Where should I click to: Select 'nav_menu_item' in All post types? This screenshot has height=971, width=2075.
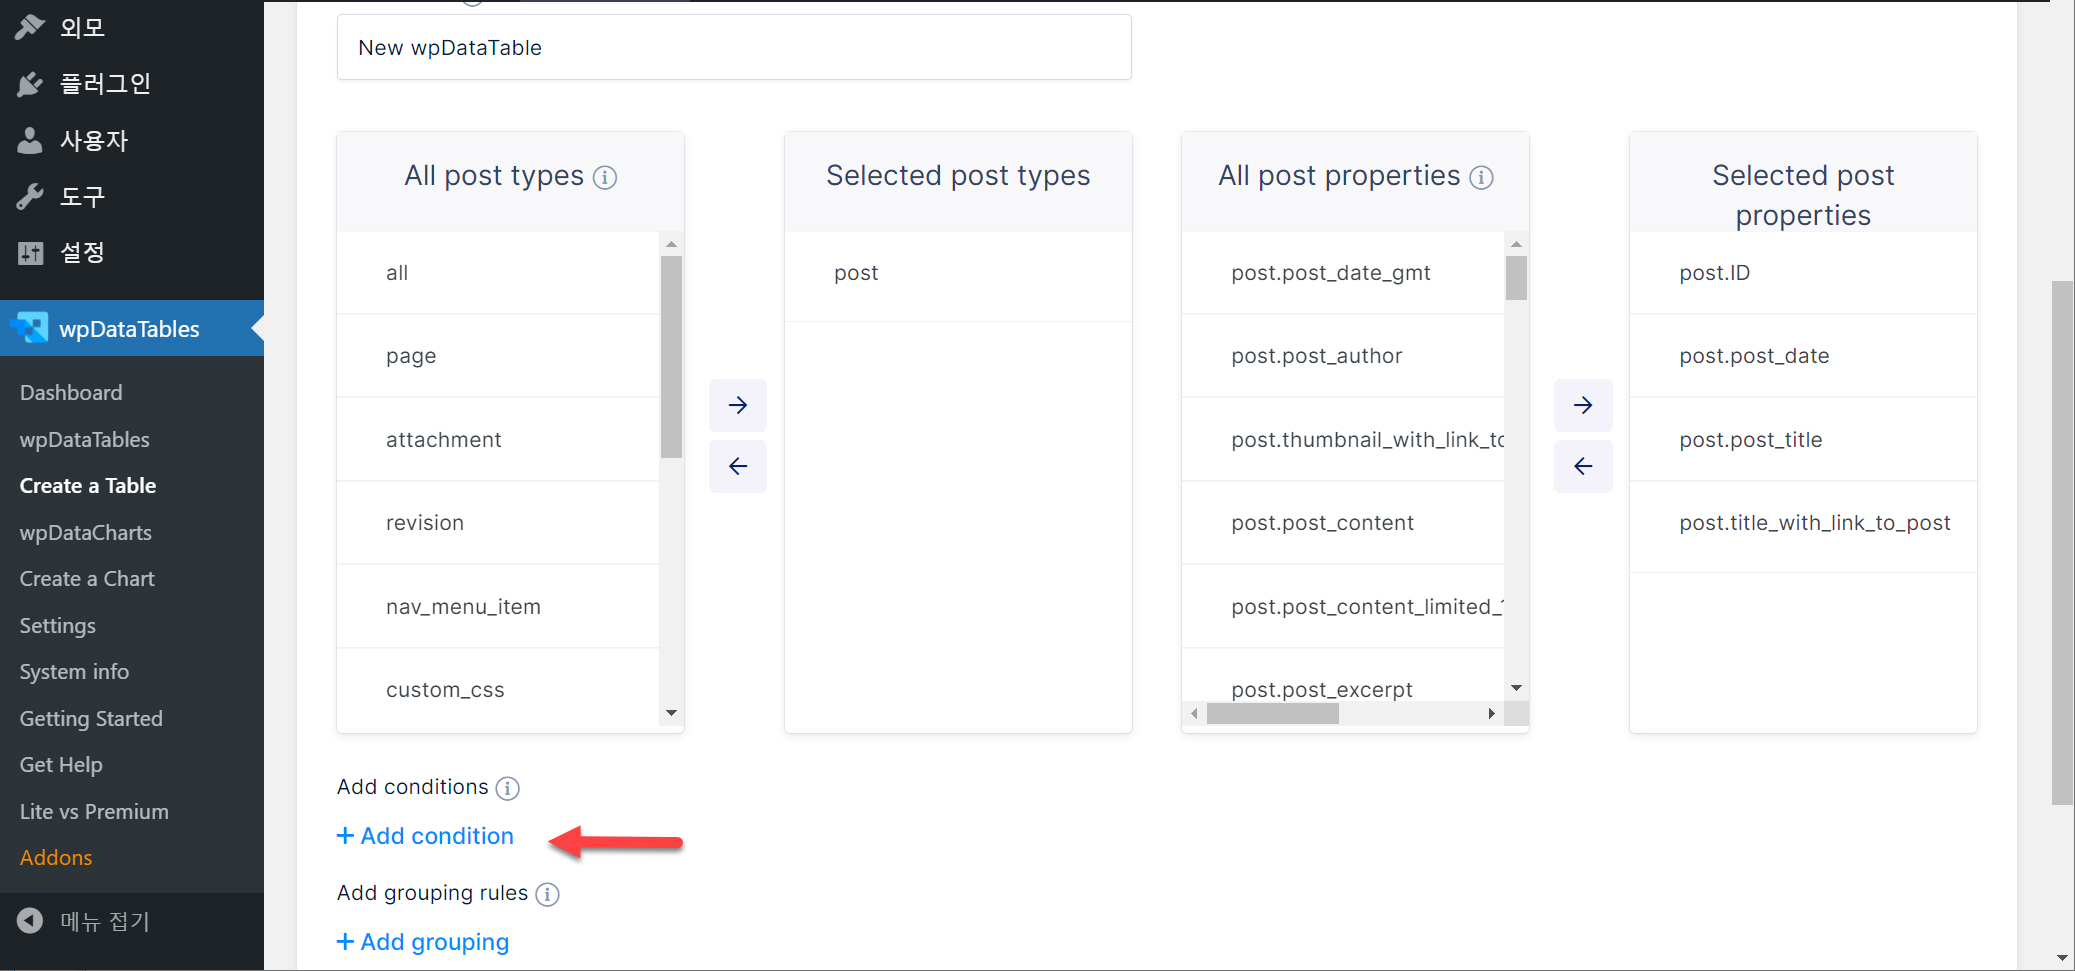[x=498, y=607]
